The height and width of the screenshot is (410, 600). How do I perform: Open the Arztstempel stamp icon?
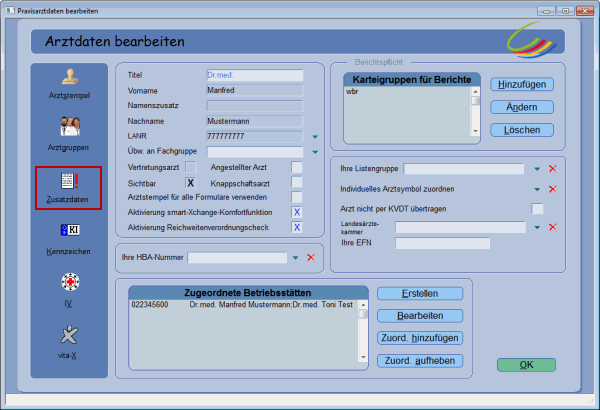(70, 77)
